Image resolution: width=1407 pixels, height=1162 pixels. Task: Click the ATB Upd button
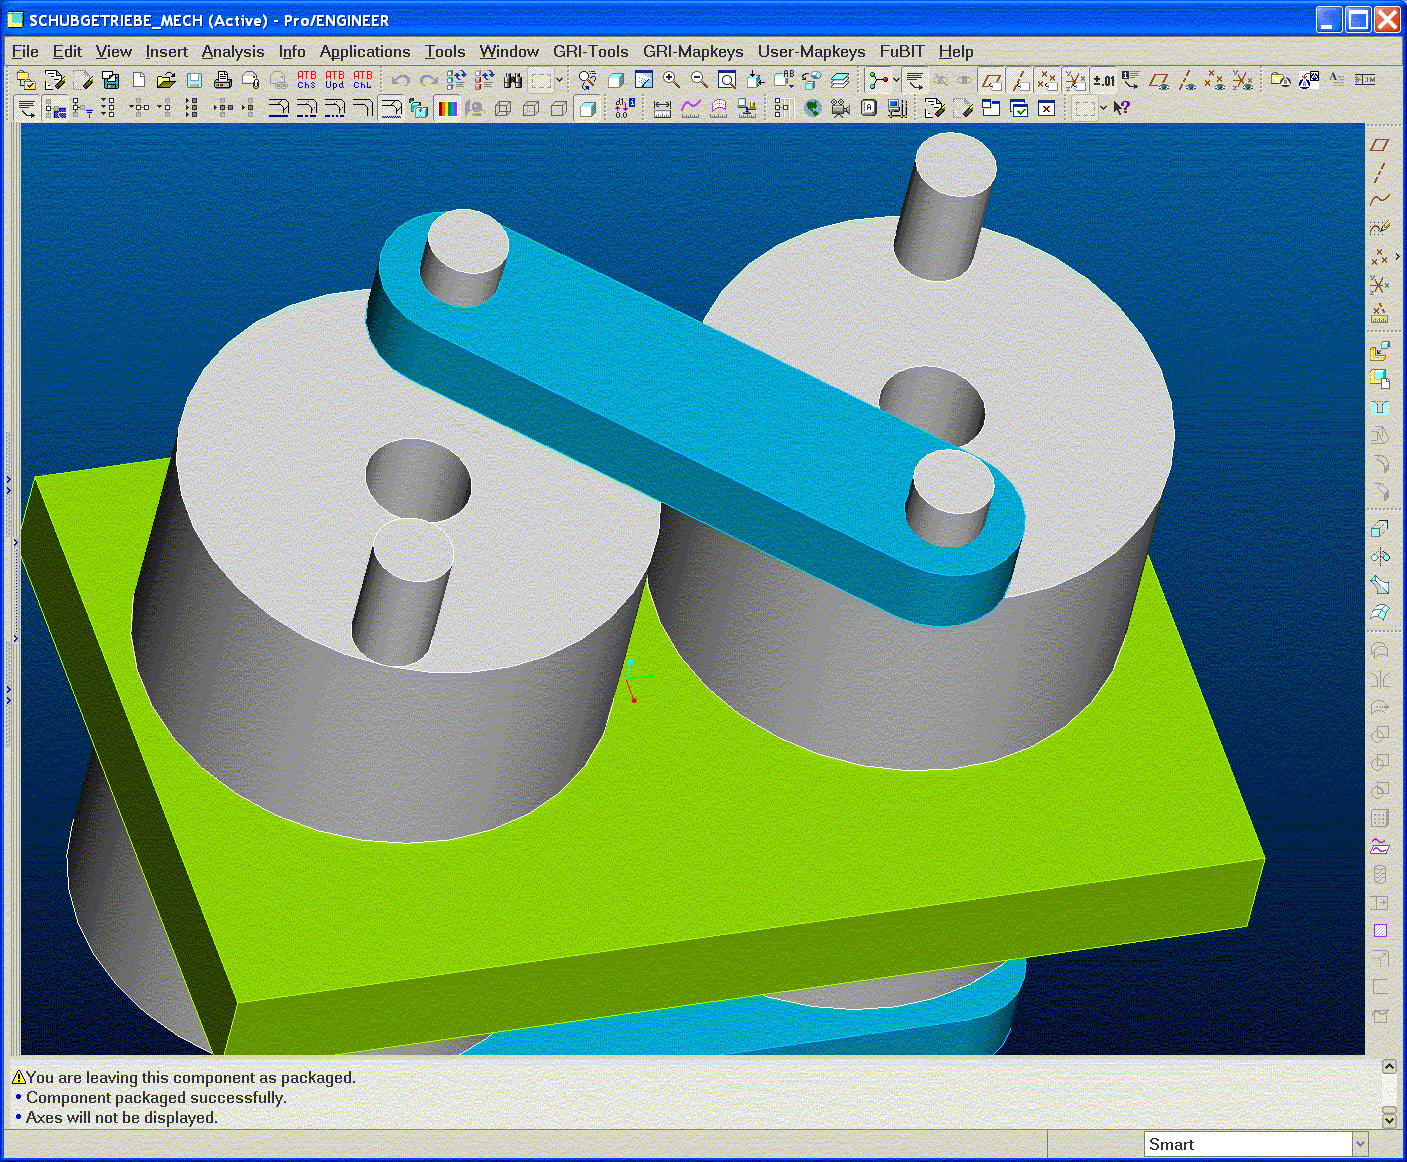tap(335, 80)
